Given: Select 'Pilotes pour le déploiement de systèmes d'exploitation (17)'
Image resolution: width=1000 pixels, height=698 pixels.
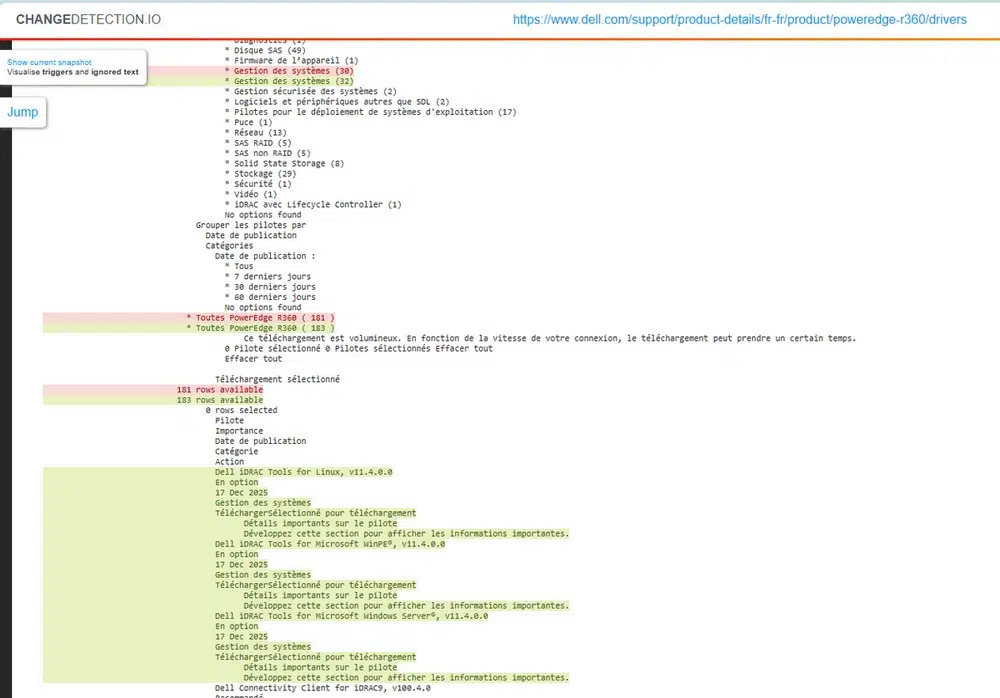Looking at the screenshot, I should coord(371,112).
